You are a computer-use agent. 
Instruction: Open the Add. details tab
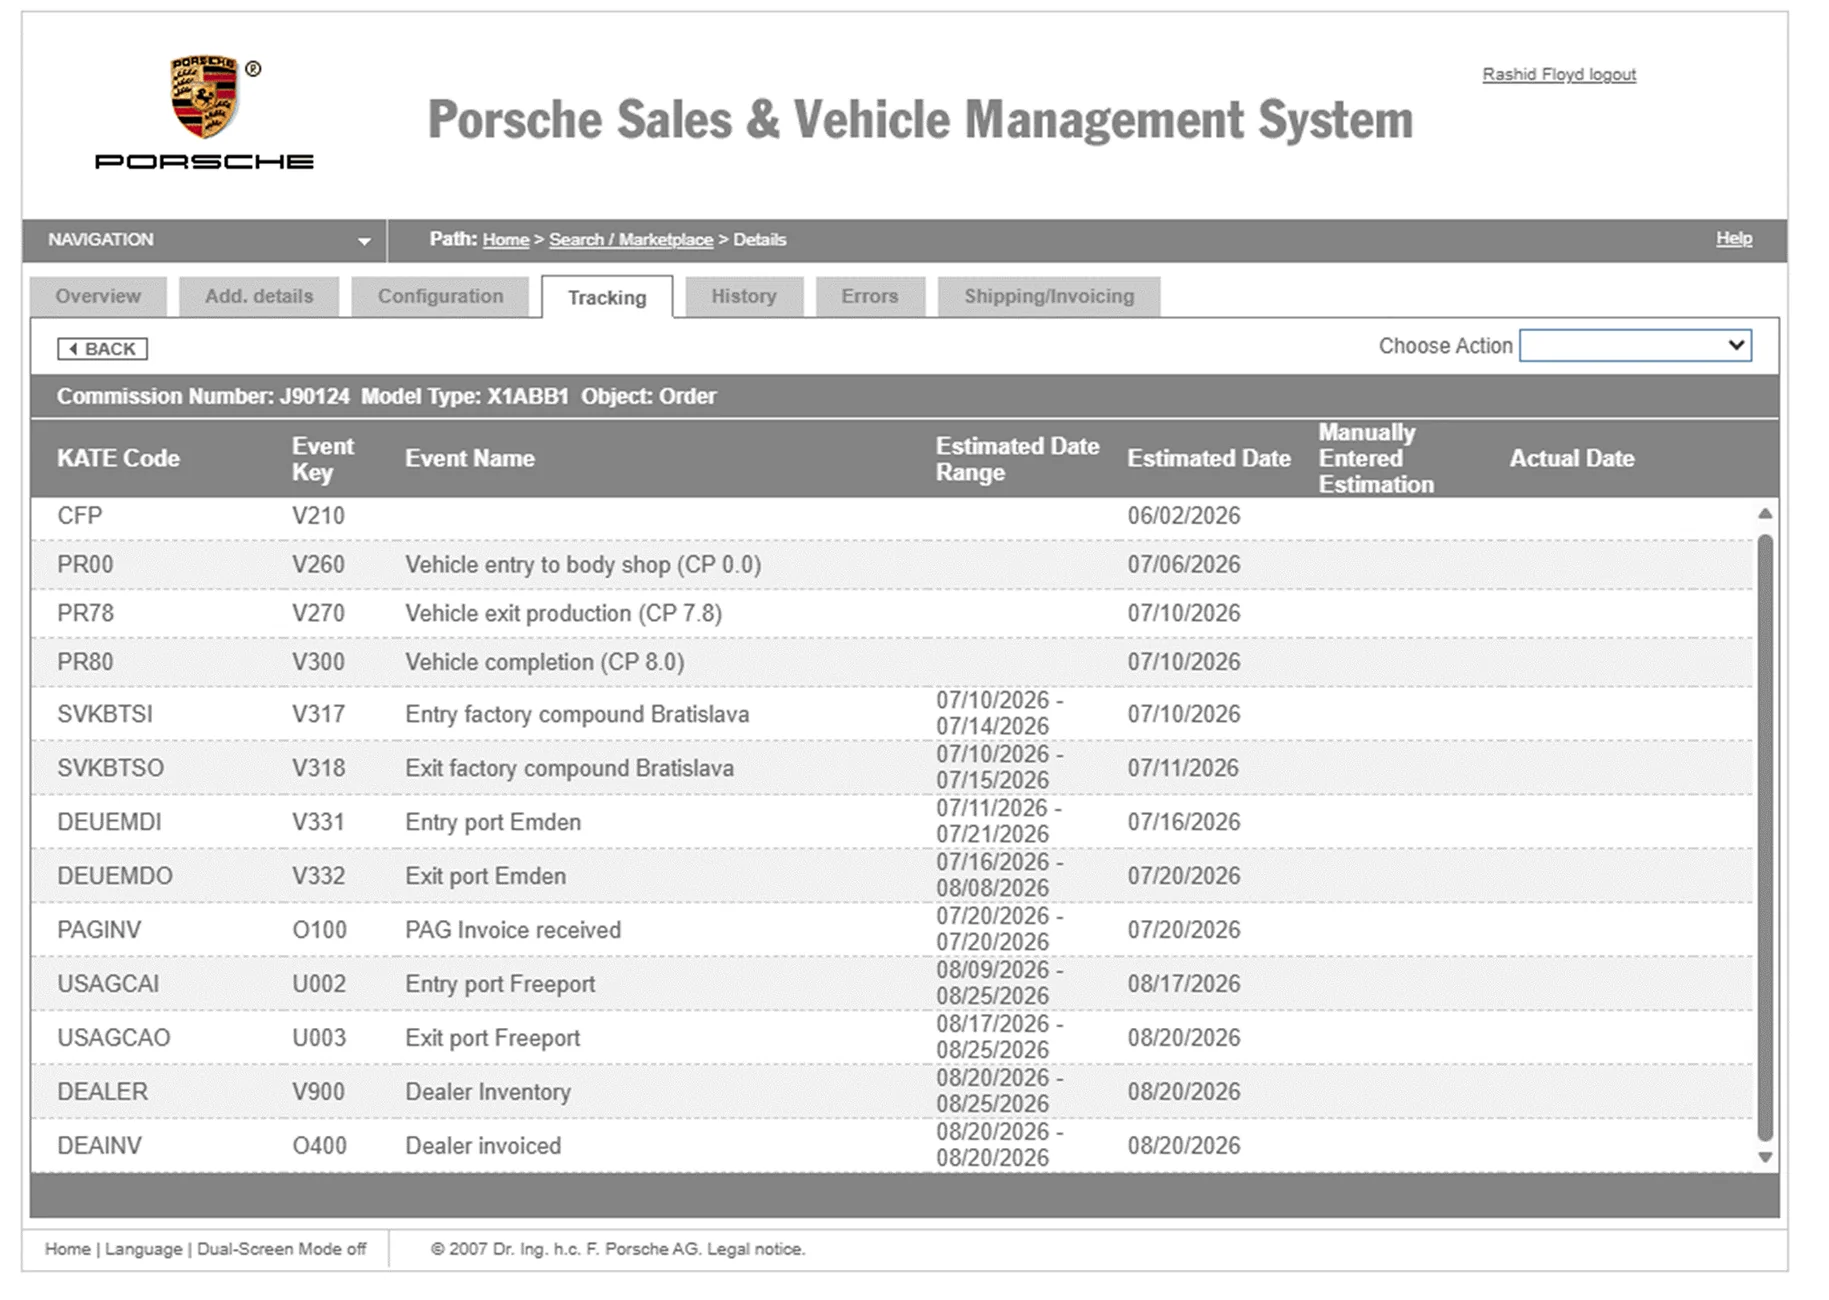[x=259, y=296]
